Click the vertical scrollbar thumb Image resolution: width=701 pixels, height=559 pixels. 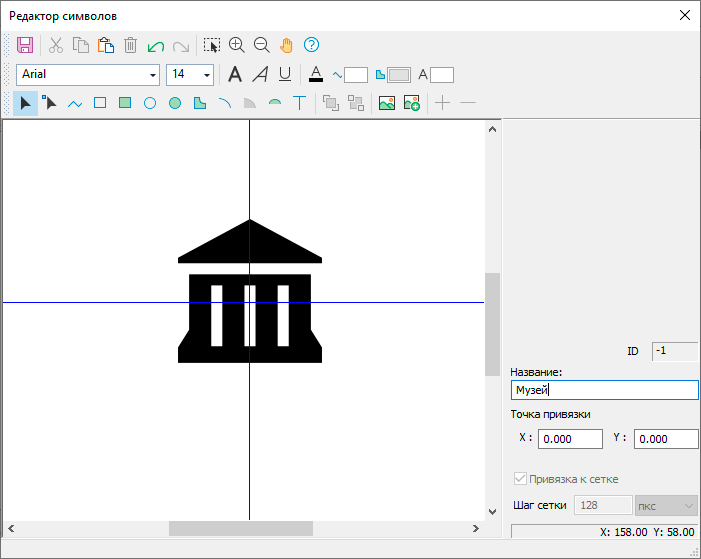(x=492, y=324)
